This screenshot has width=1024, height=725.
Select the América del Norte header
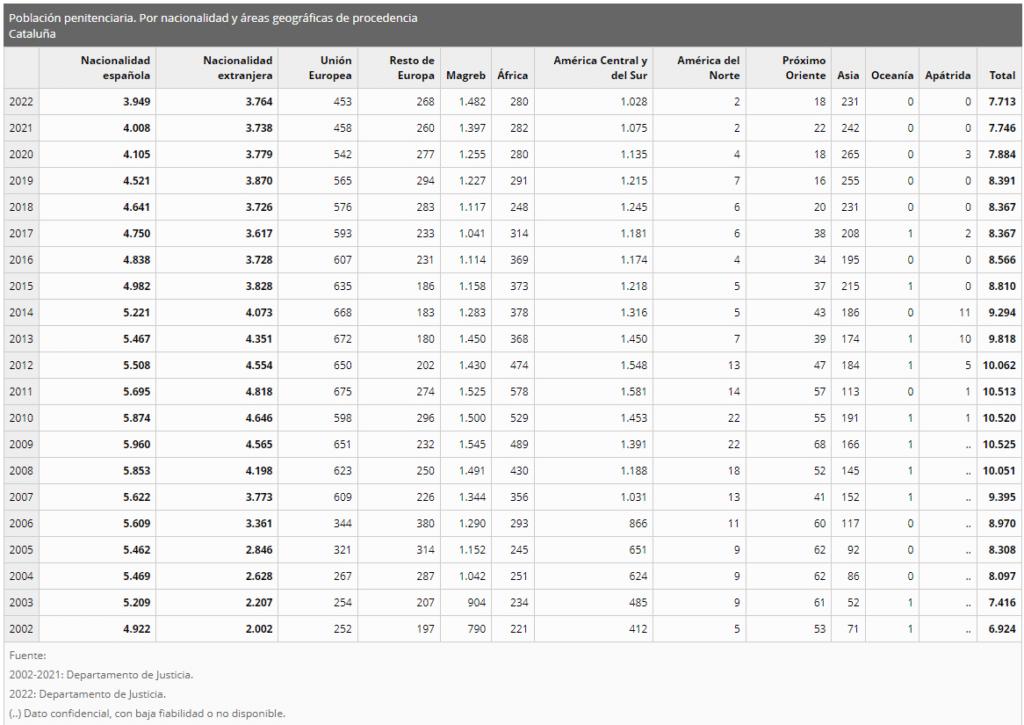click(x=708, y=68)
